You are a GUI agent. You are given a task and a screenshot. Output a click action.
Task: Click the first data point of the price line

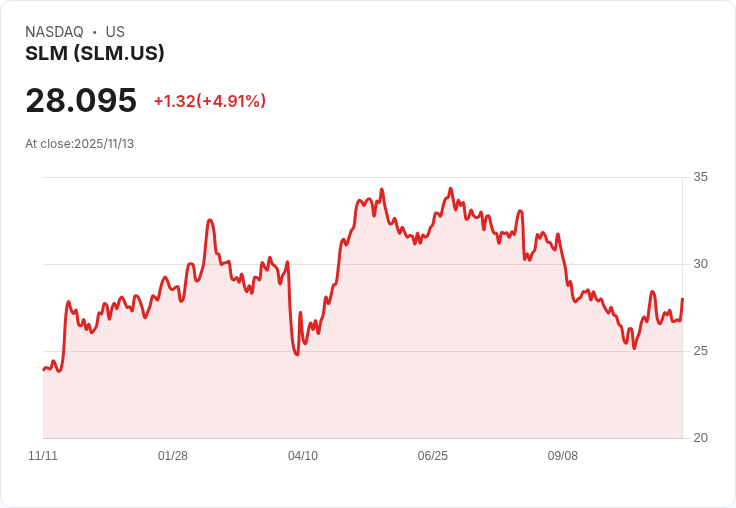point(44,369)
